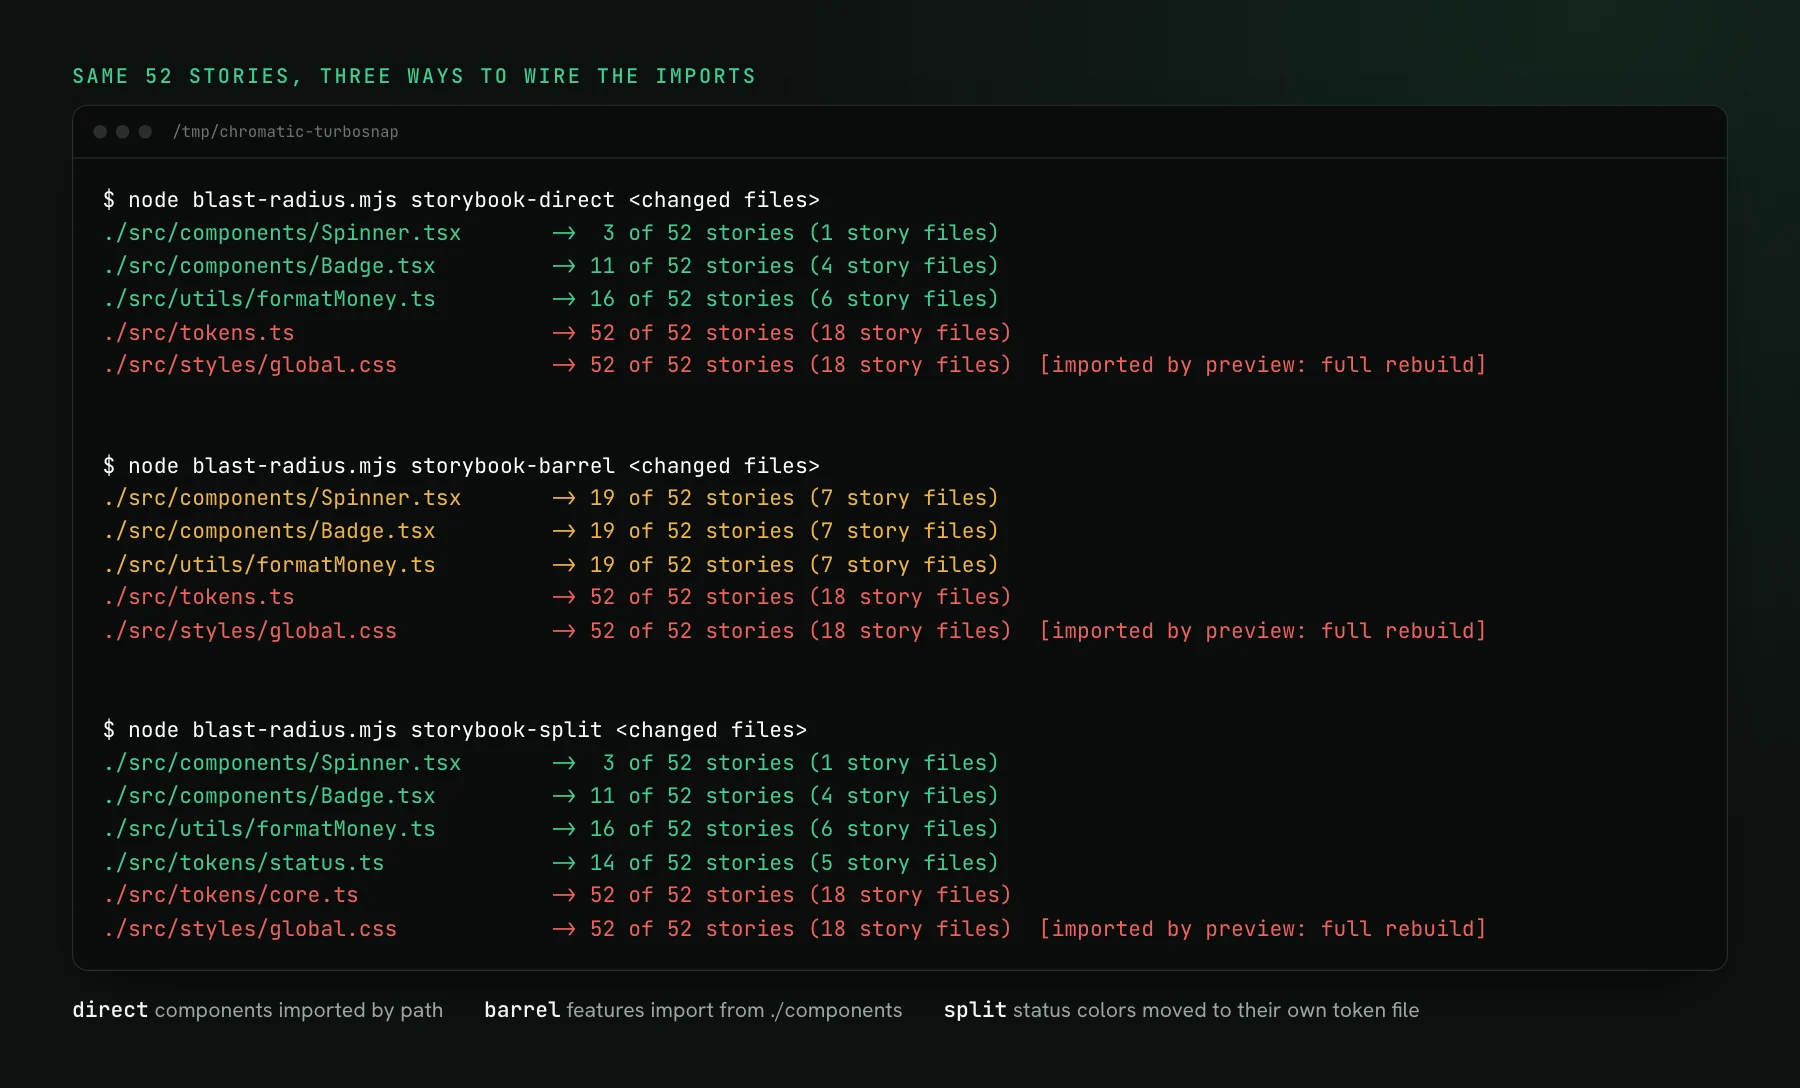Click the storybook-barrel command line
This screenshot has height=1088, width=1800.
pyautogui.click(x=461, y=466)
